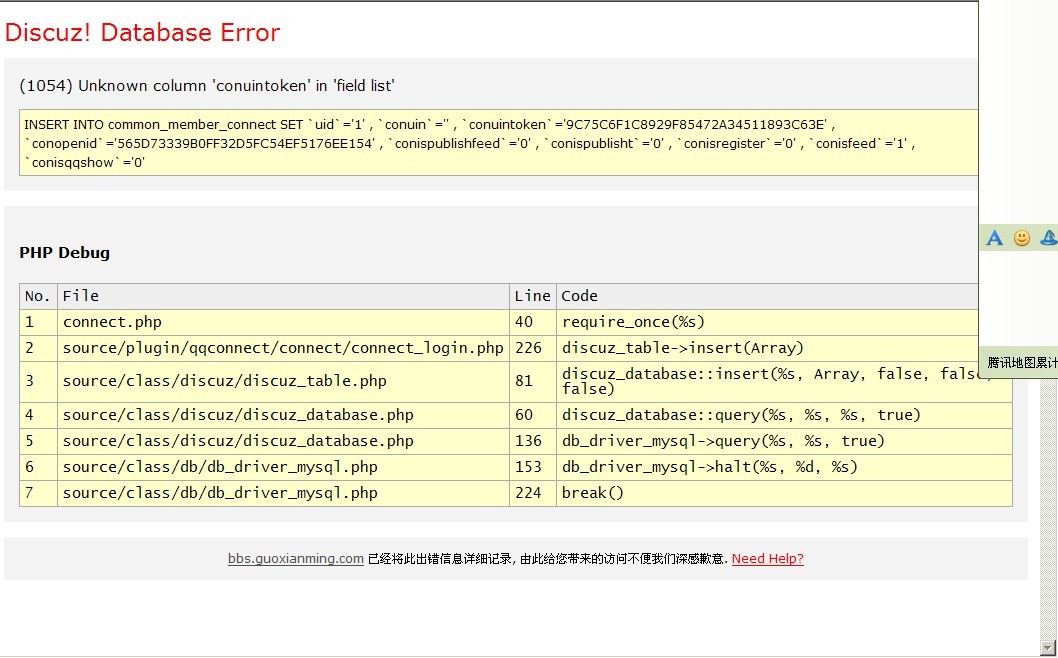
Task: Click the vertical scrollbar track
Action: point(1047,500)
